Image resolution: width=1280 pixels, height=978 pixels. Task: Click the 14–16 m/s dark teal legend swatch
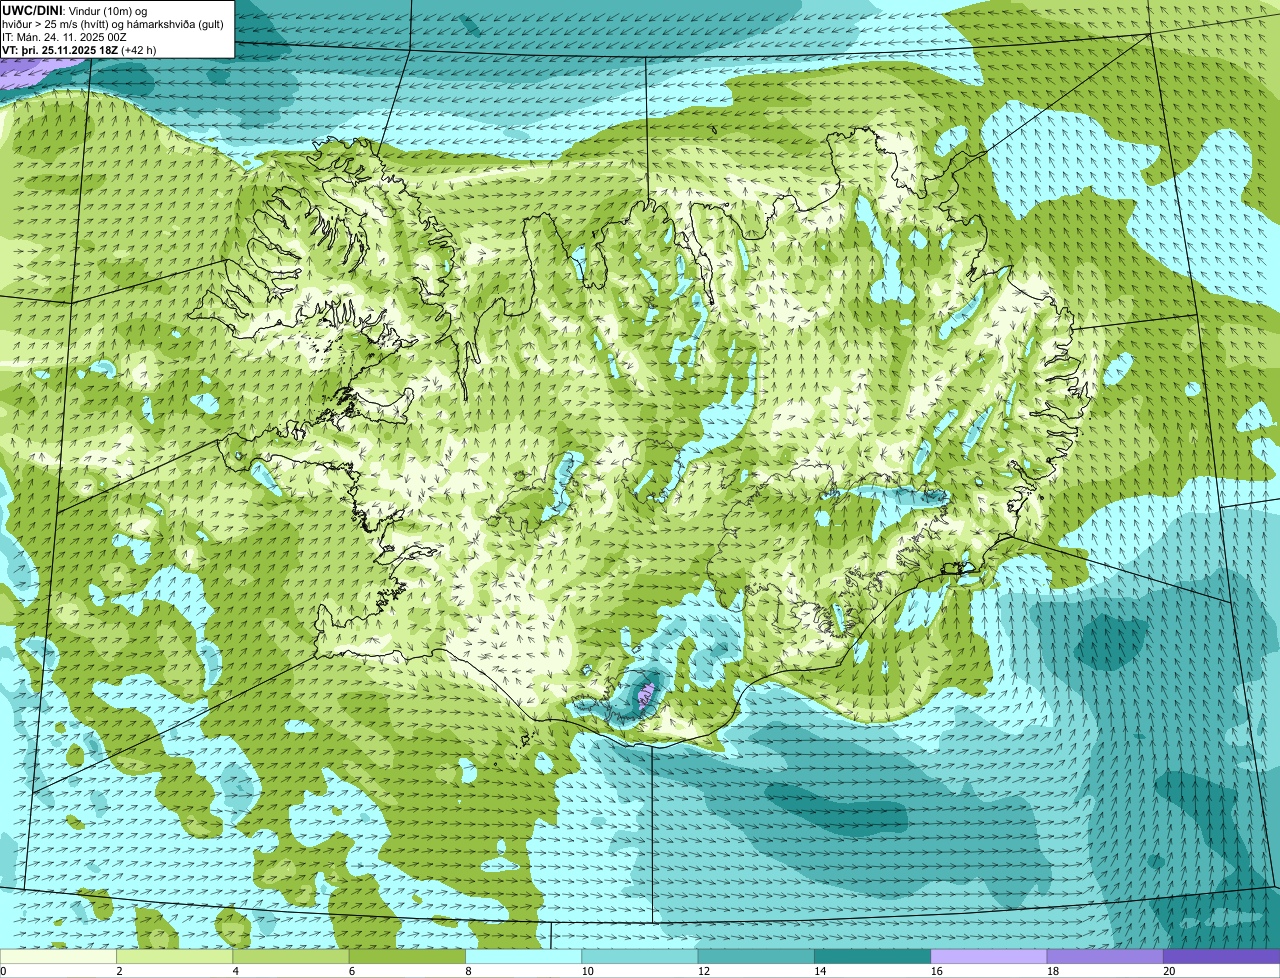873,956
